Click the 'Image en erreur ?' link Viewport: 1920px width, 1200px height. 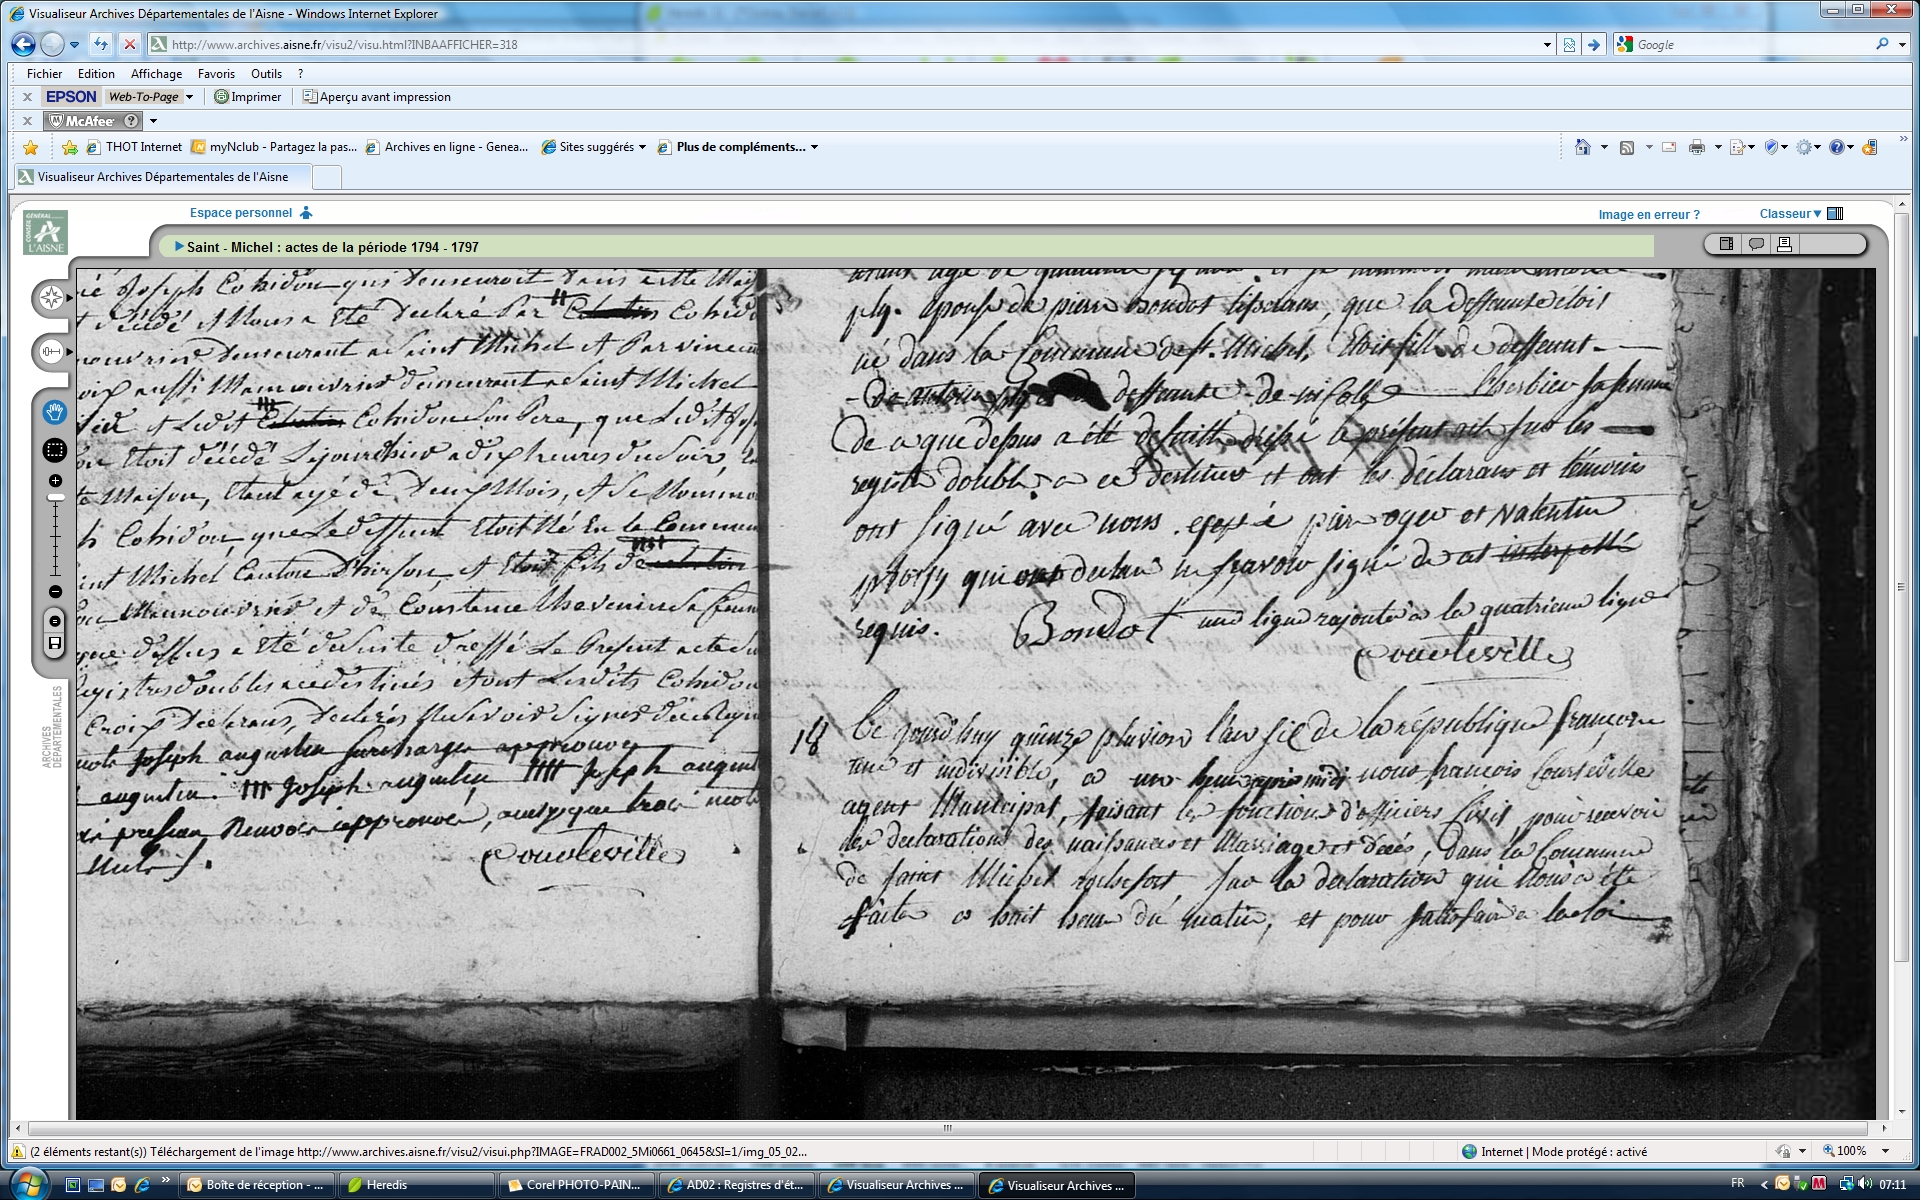(1648, 215)
